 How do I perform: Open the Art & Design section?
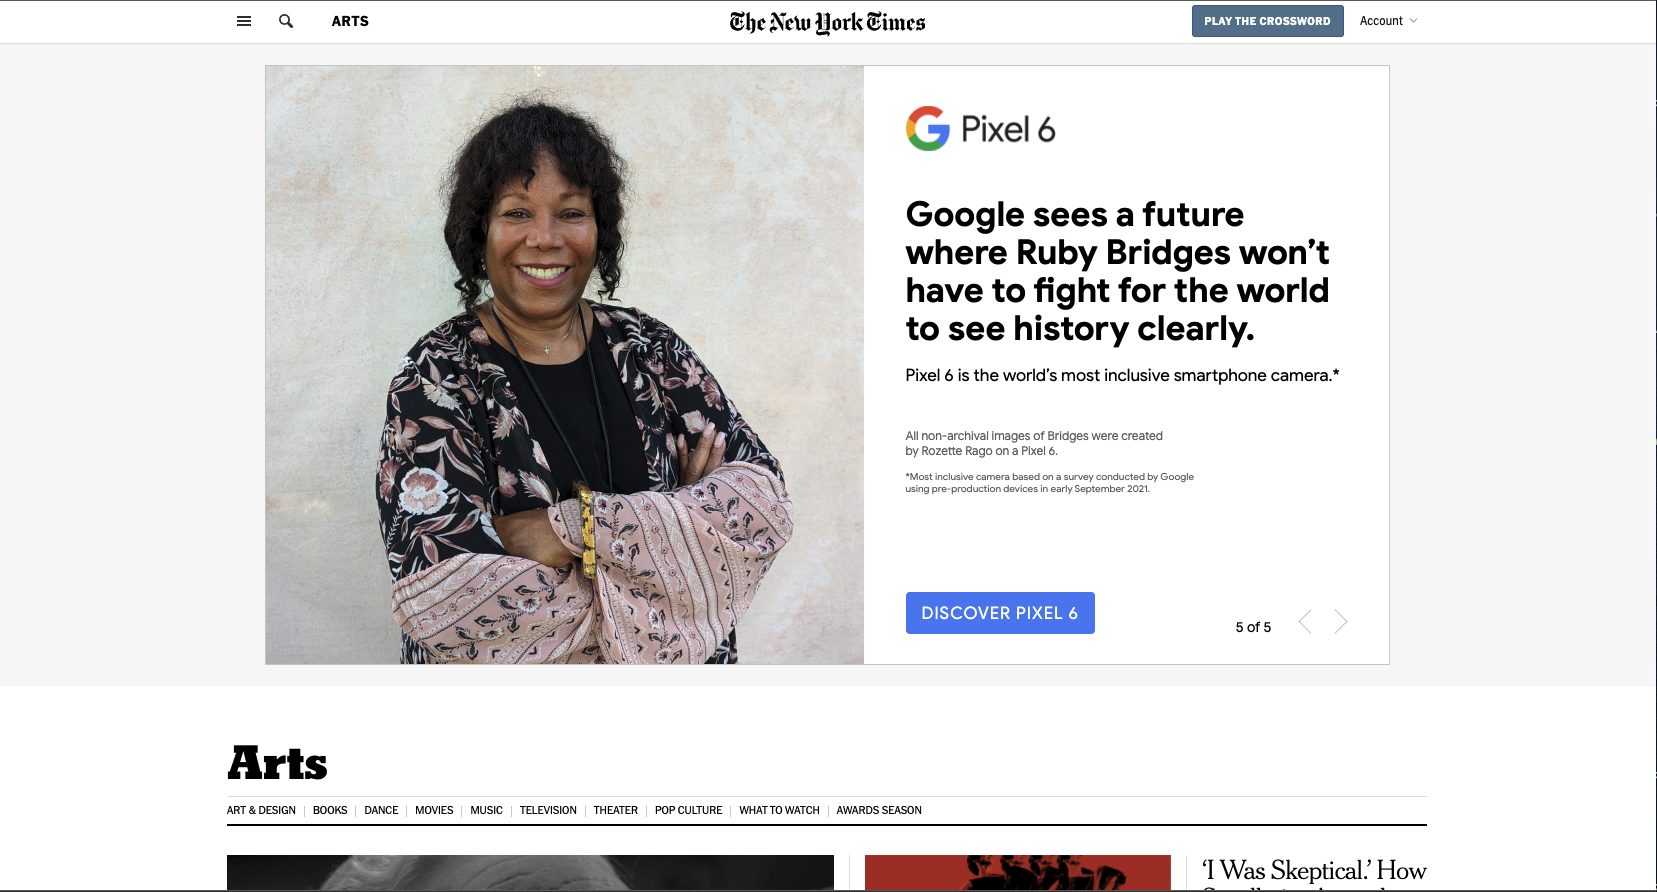(x=261, y=810)
